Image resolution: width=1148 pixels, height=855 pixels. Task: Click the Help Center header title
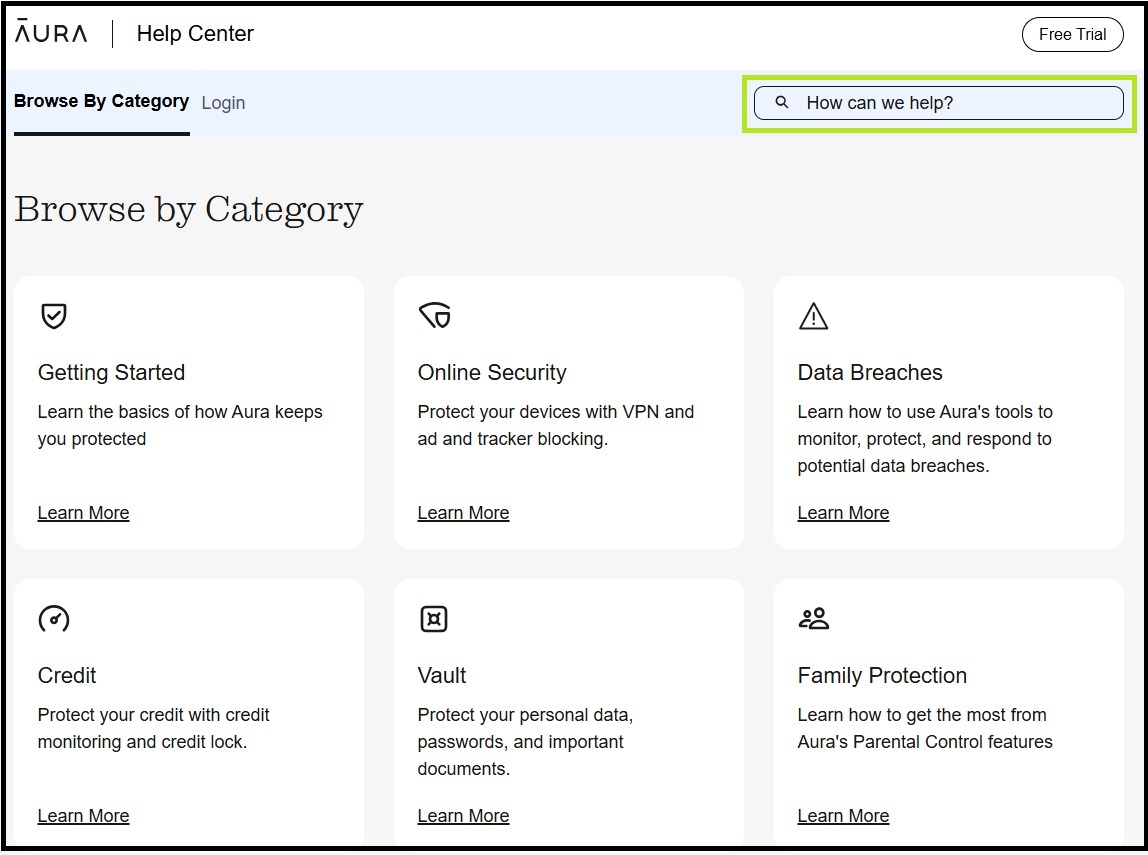pyautogui.click(x=195, y=34)
